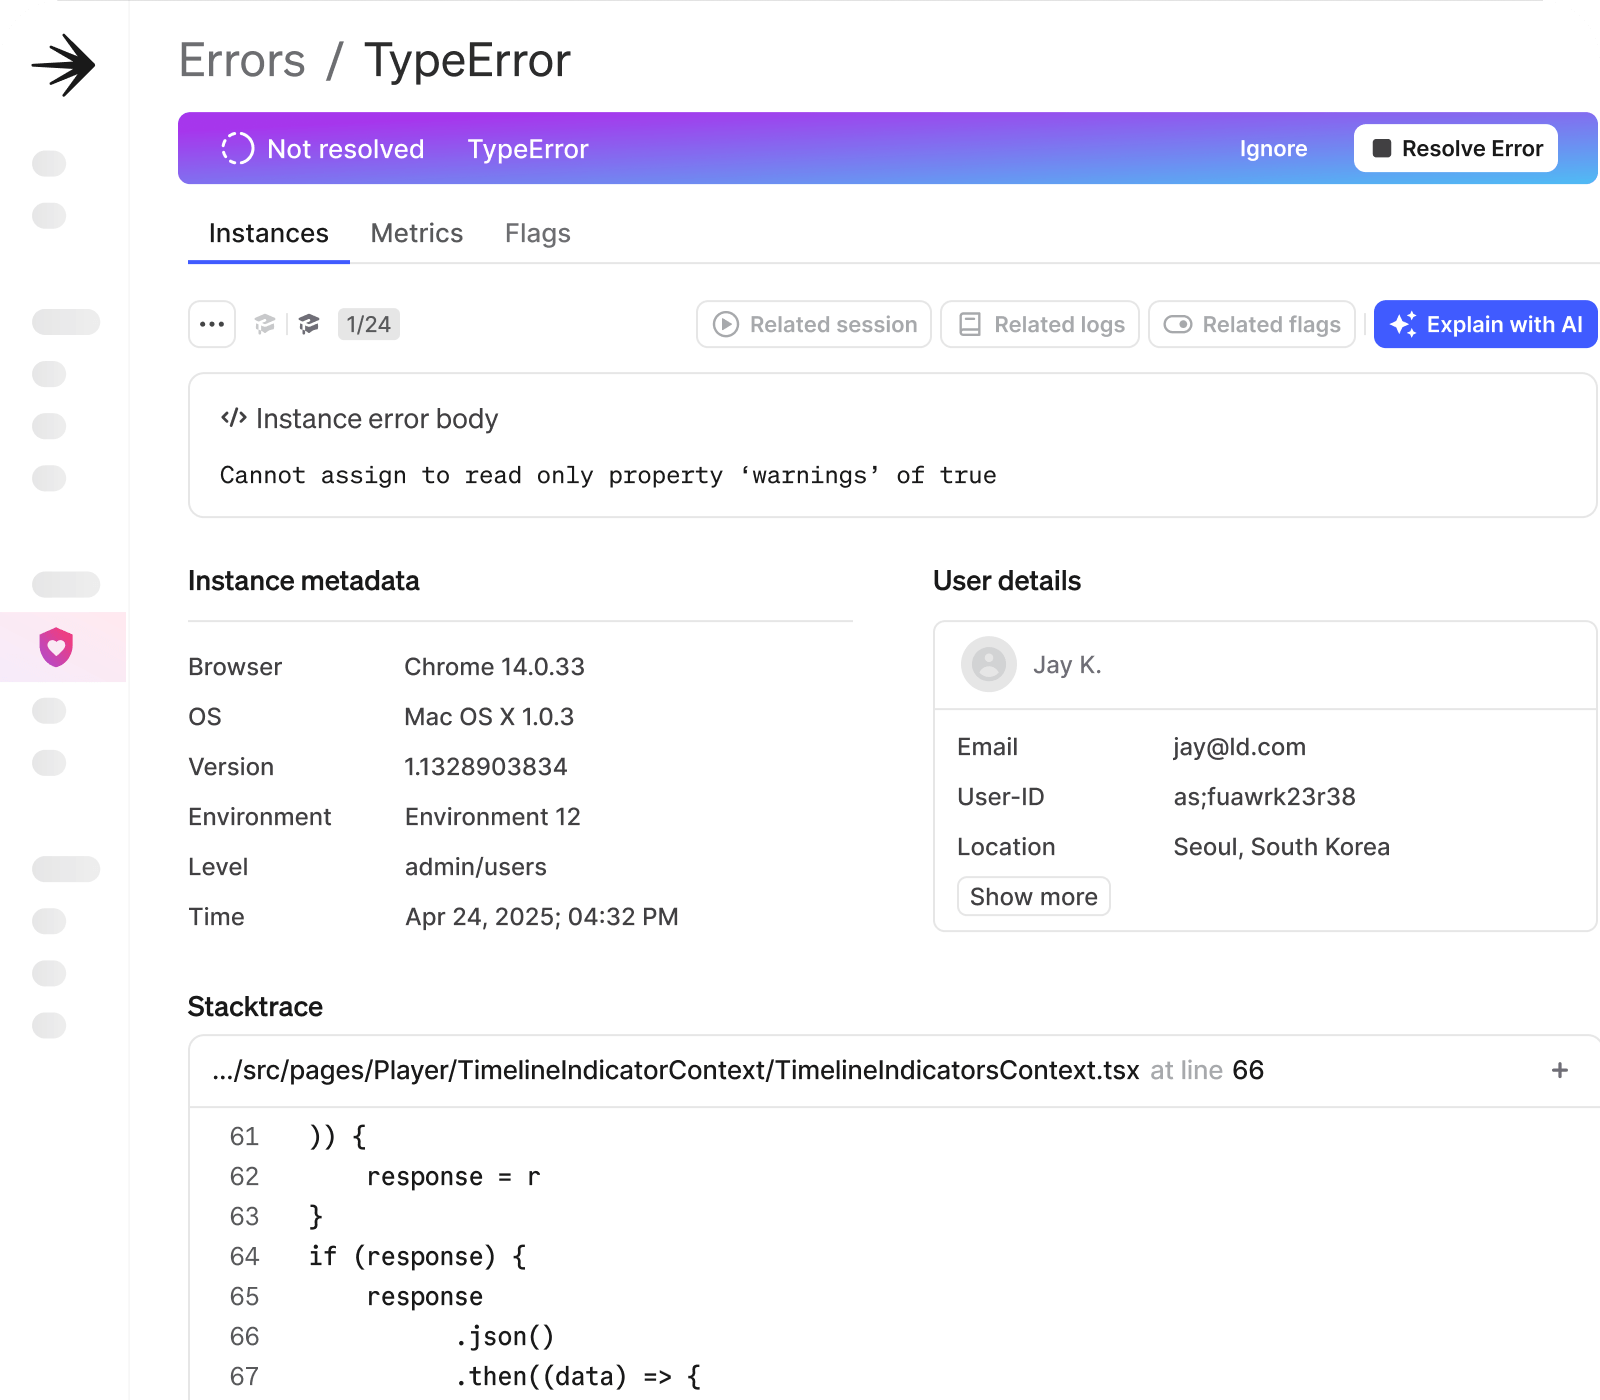Click the Resolve Error button

coord(1455,149)
